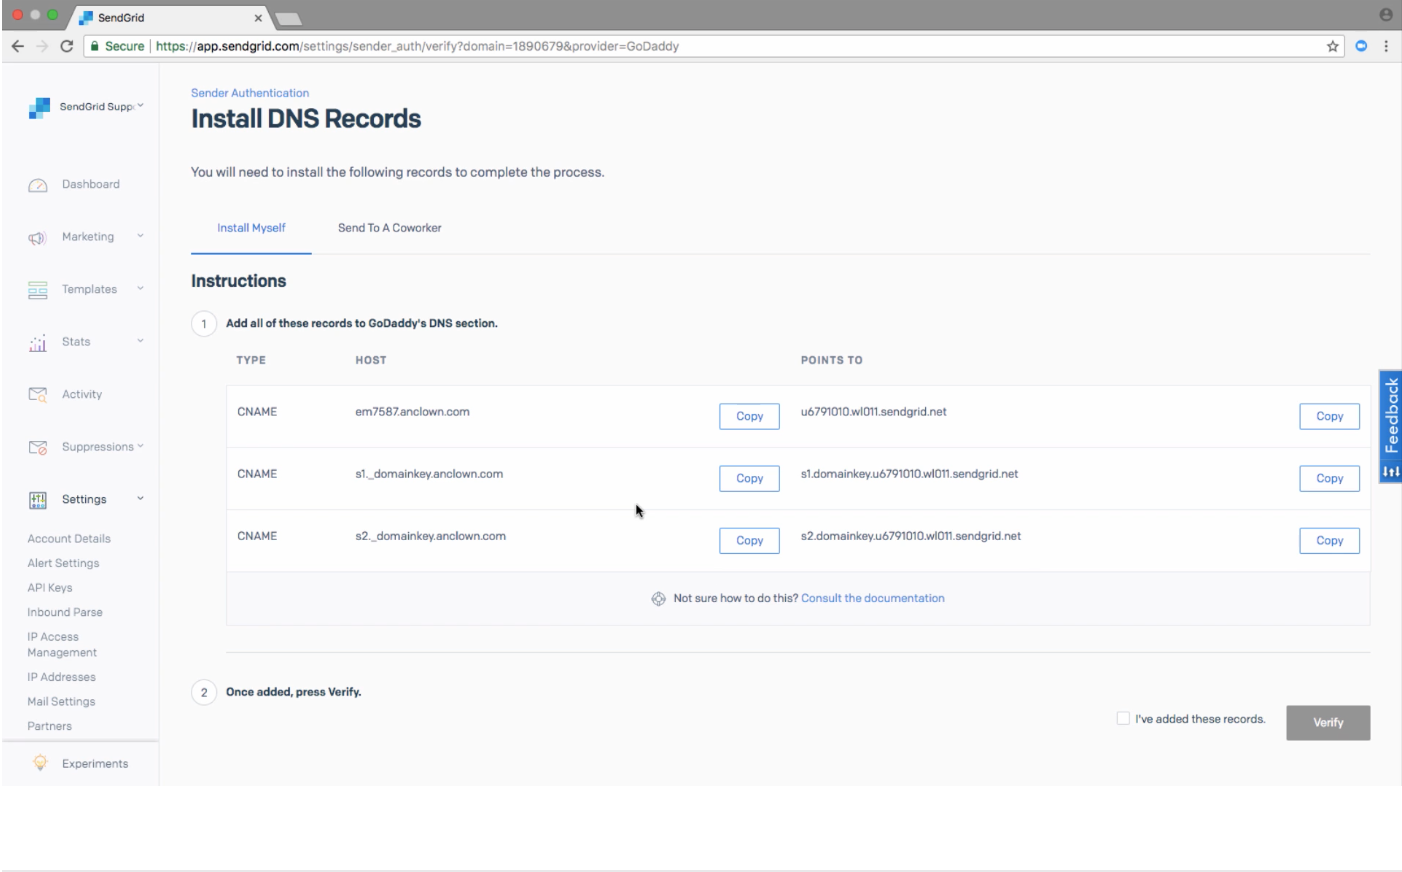Go forward with the browser forward arrow
Screen dimensions: 1402x872
point(42,46)
